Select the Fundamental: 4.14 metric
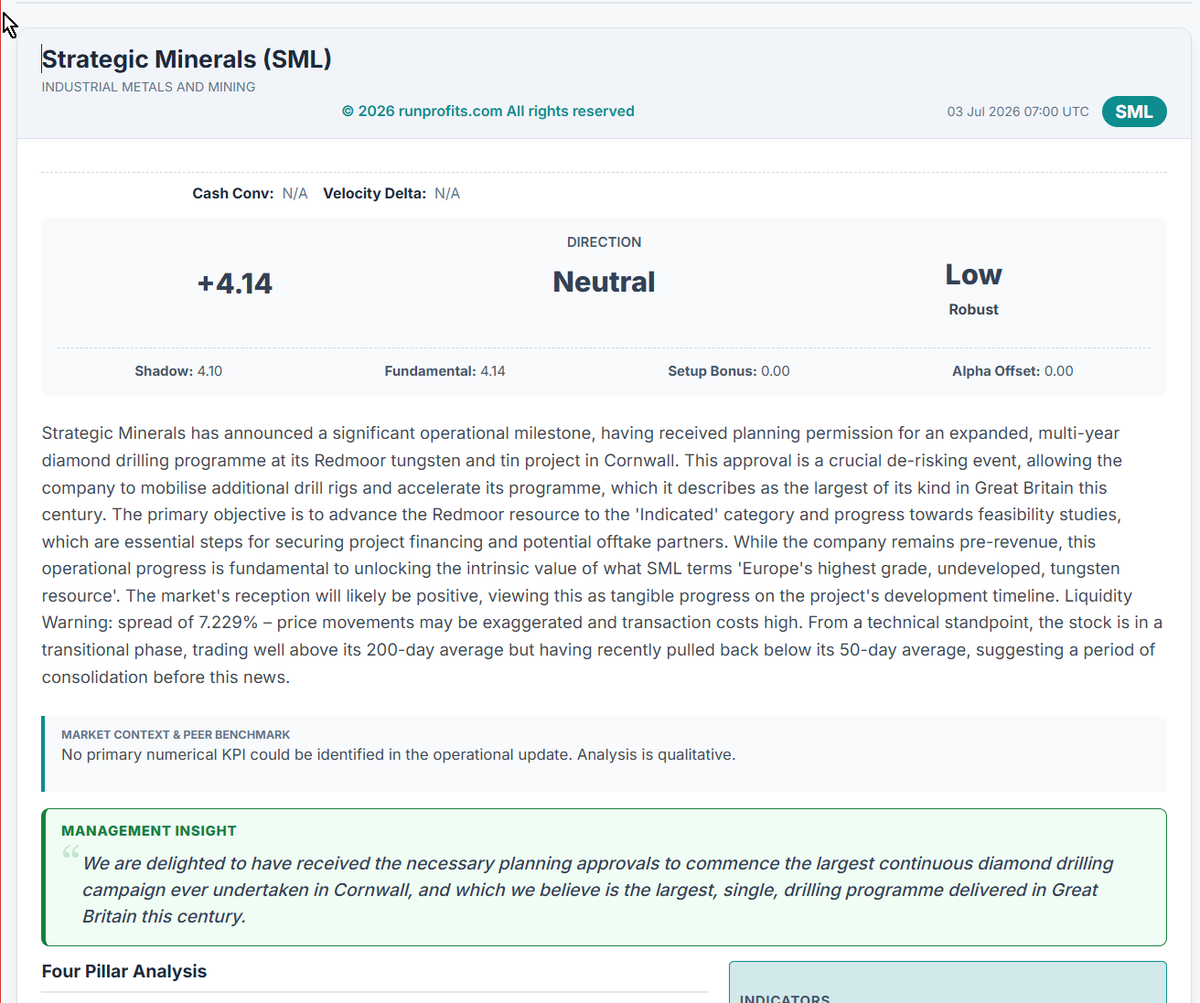Screen dimensions: 1200x1003 tap(445, 371)
